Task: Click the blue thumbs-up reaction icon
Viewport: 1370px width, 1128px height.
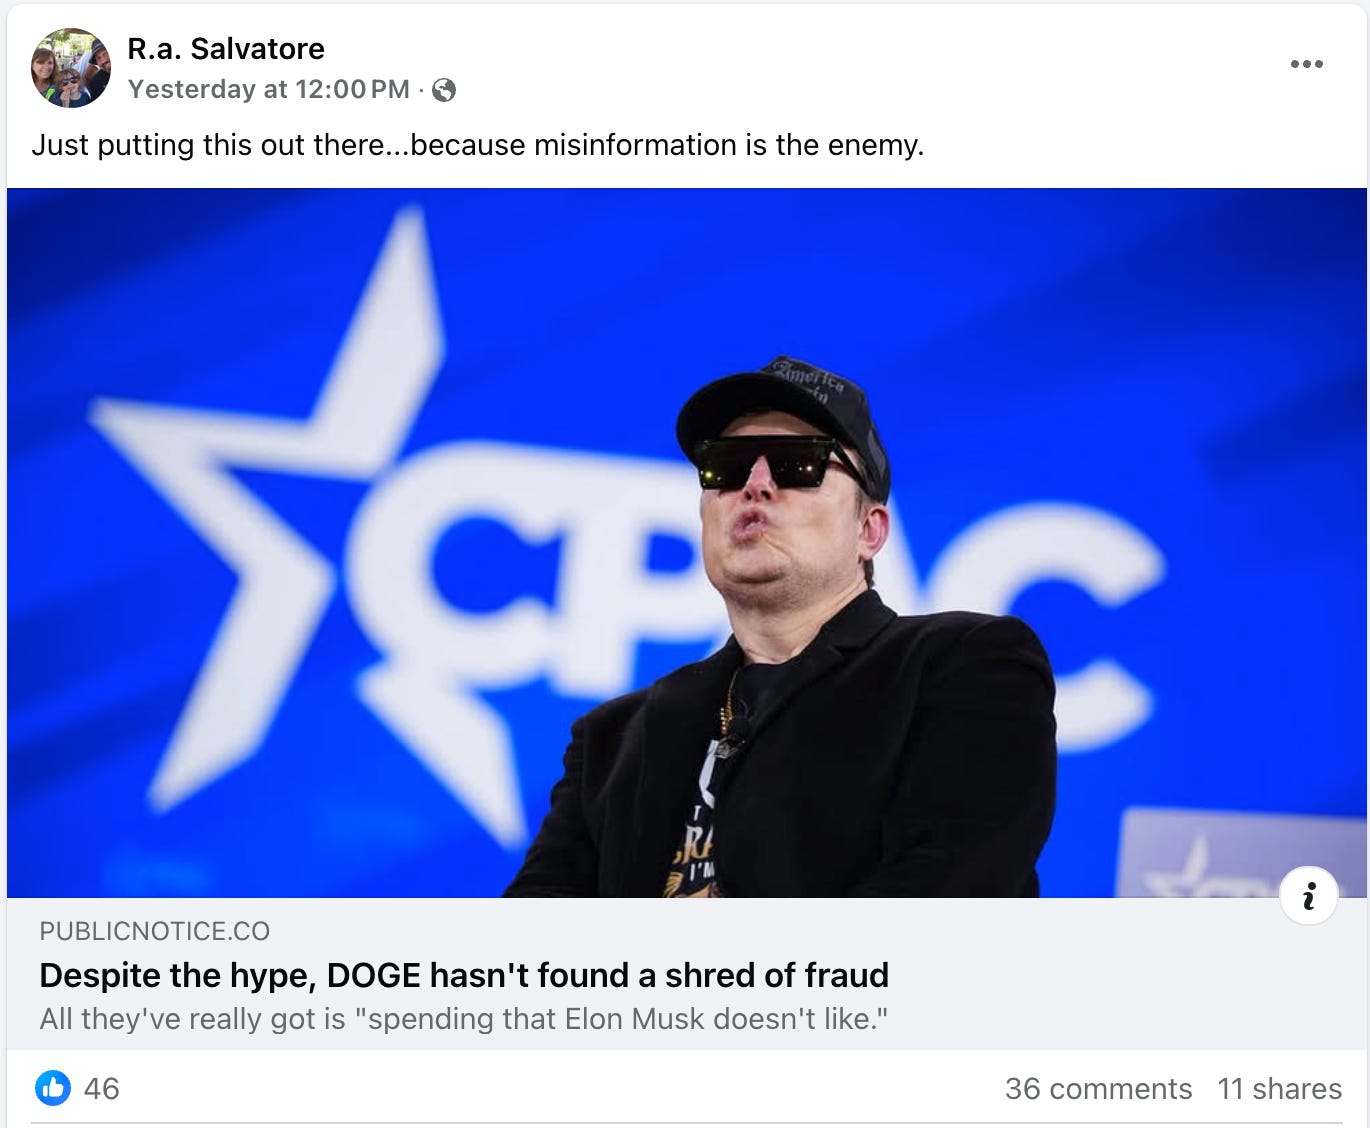Action: coord(53,1088)
